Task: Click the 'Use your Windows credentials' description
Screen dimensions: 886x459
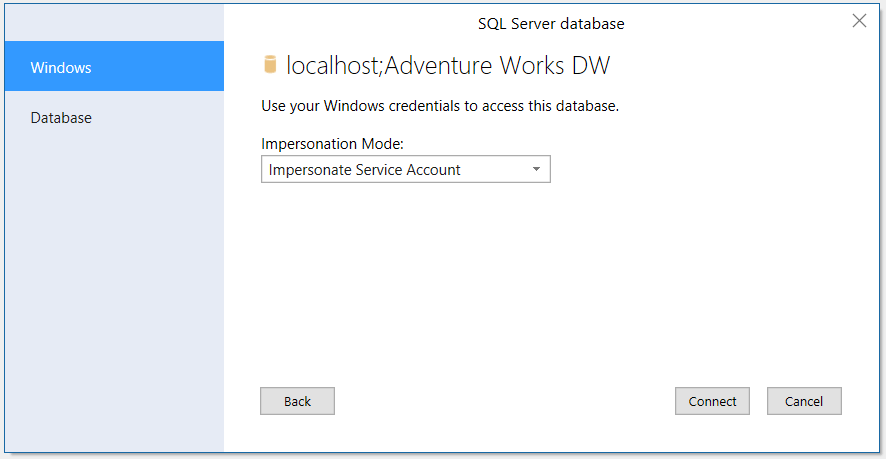Action: click(440, 106)
